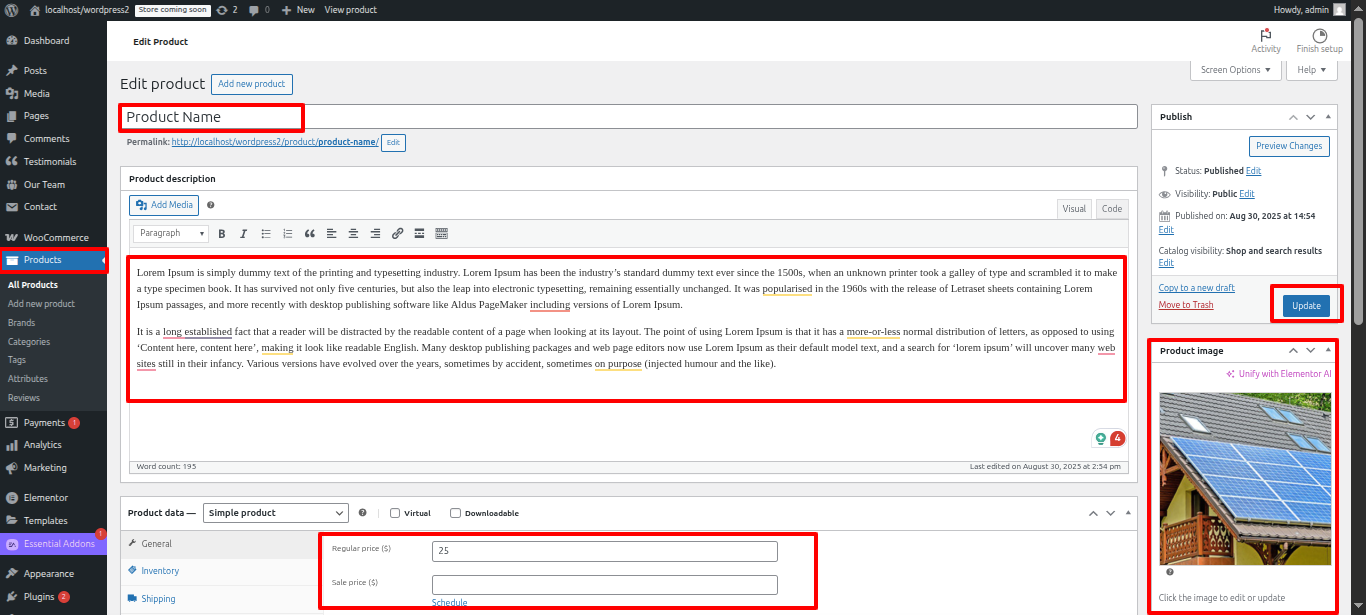
Task: Switch to the Code editor tab
Action: (1111, 209)
